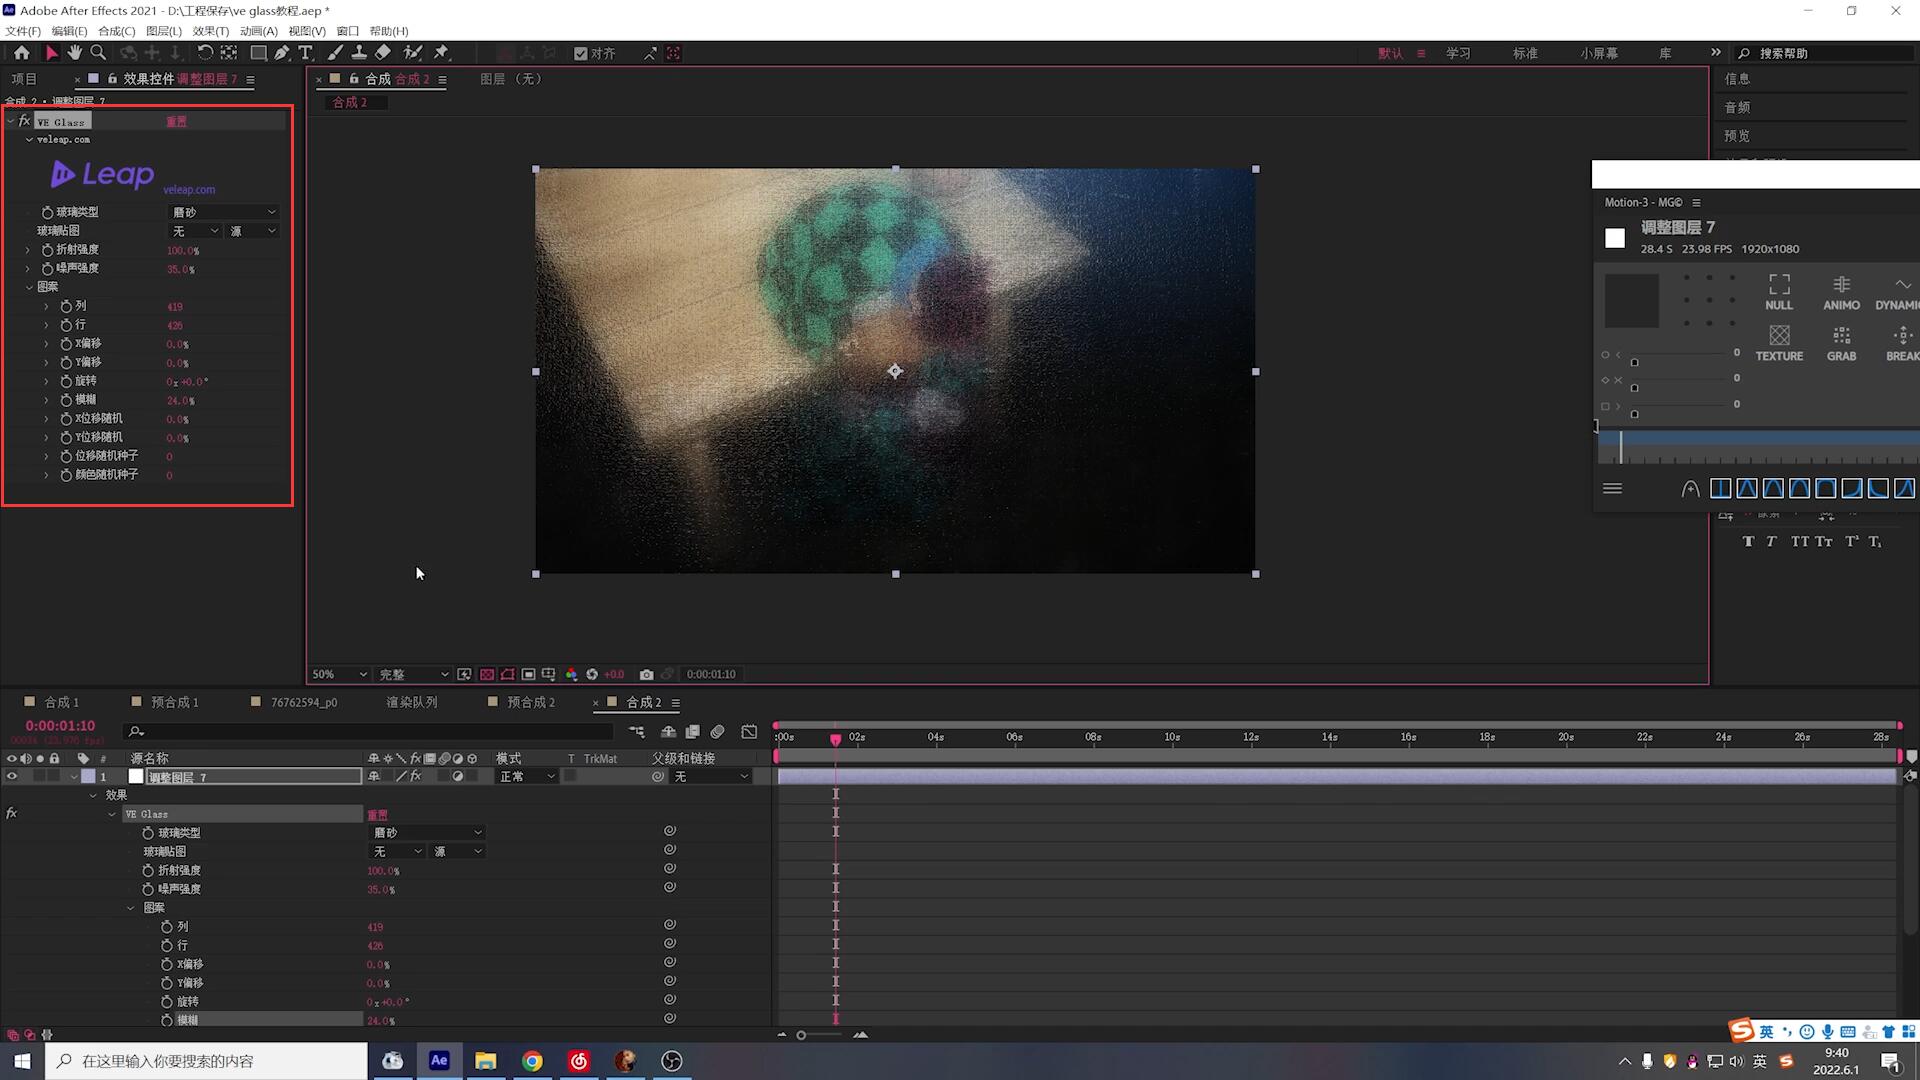Toggle the 对齐 snapping checkbox

click(581, 54)
